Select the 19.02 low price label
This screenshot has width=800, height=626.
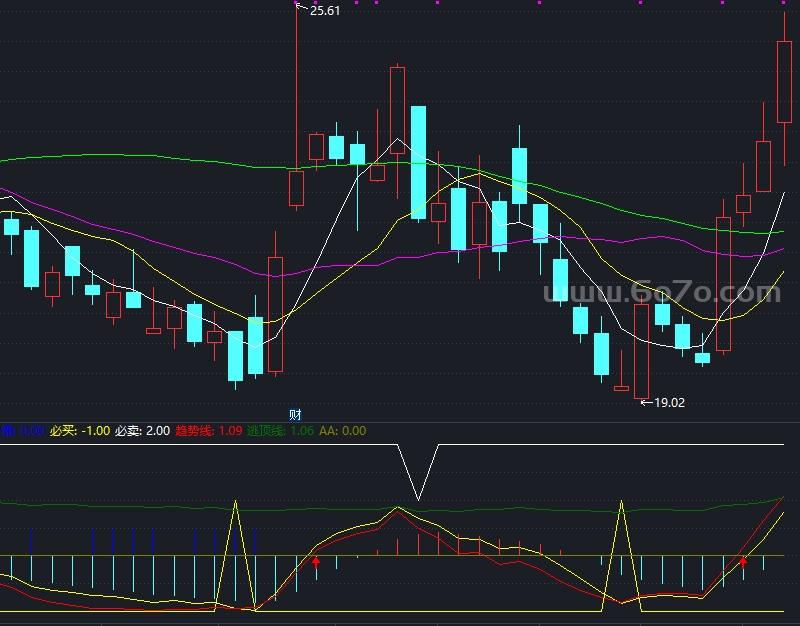(x=669, y=403)
